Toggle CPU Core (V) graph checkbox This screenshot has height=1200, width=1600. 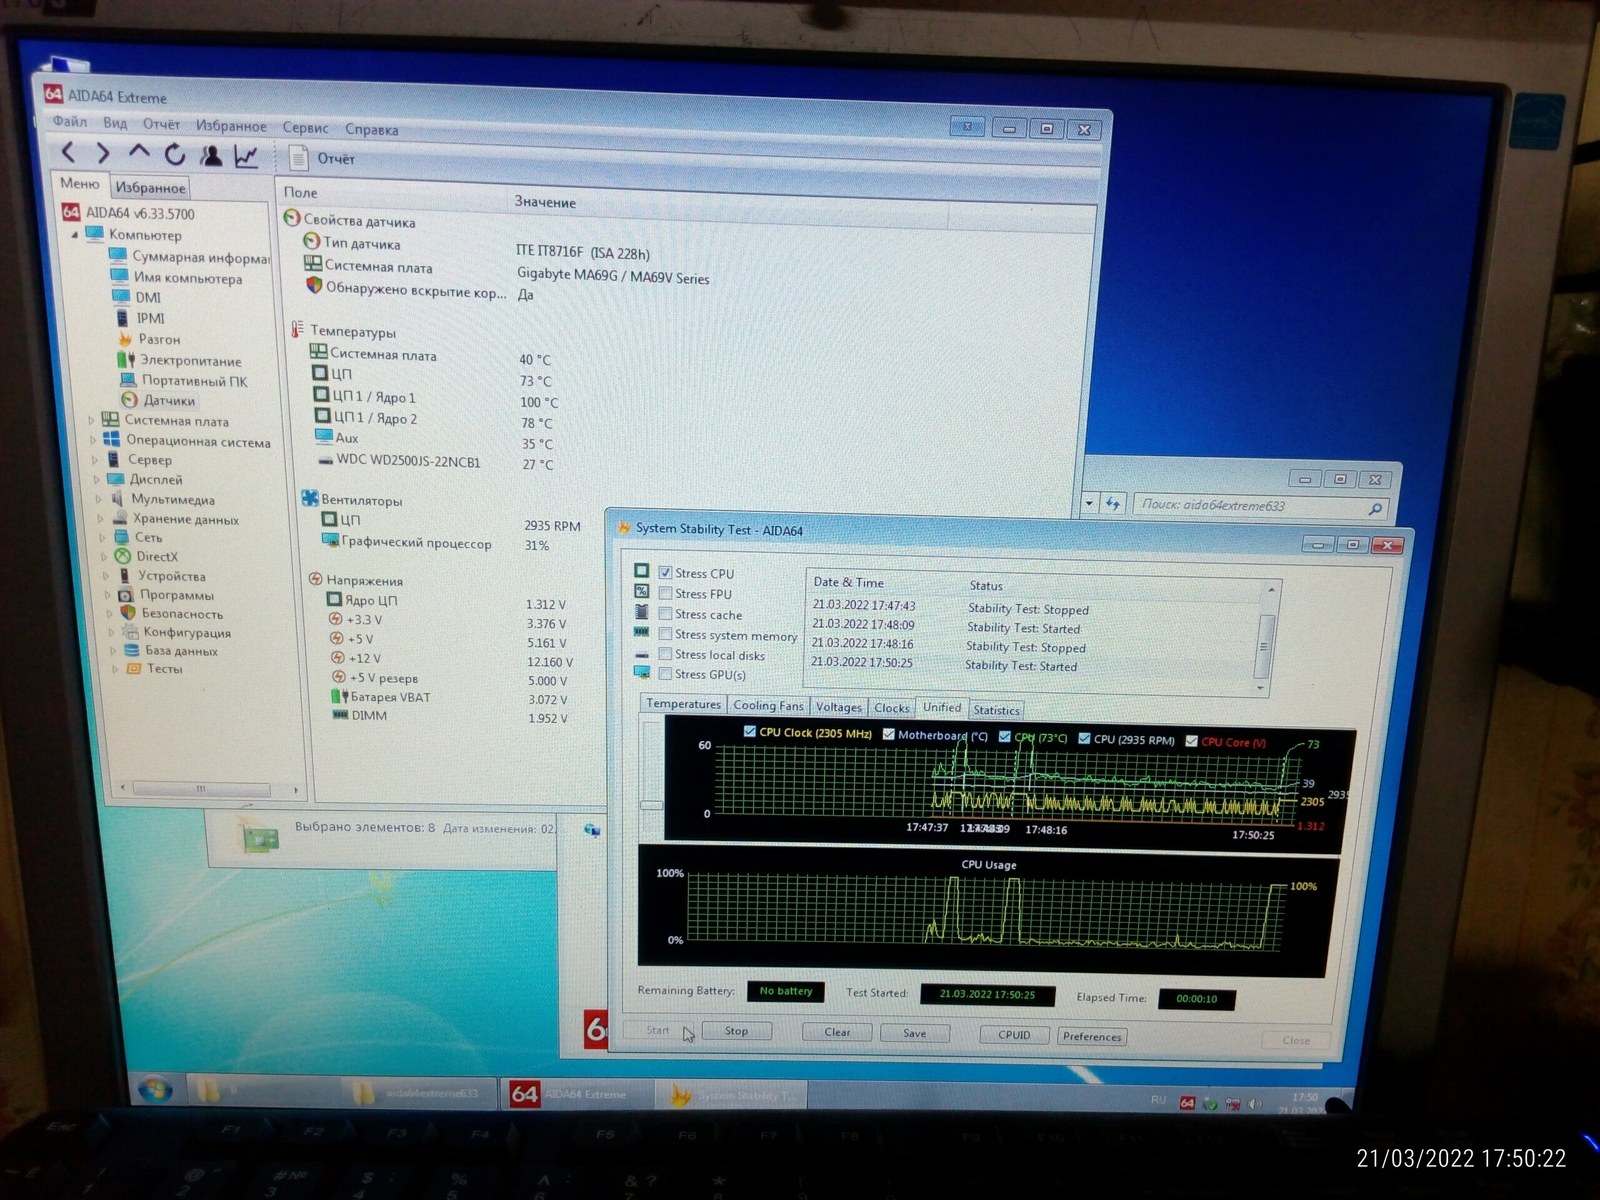[x=1191, y=741]
